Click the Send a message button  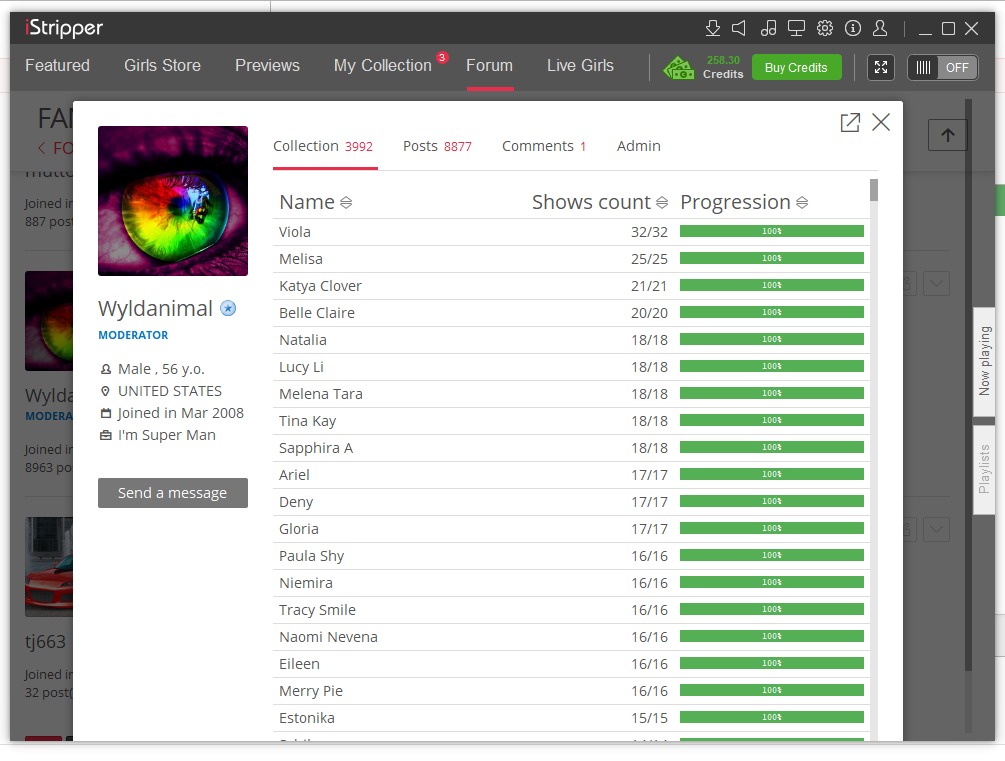[172, 493]
